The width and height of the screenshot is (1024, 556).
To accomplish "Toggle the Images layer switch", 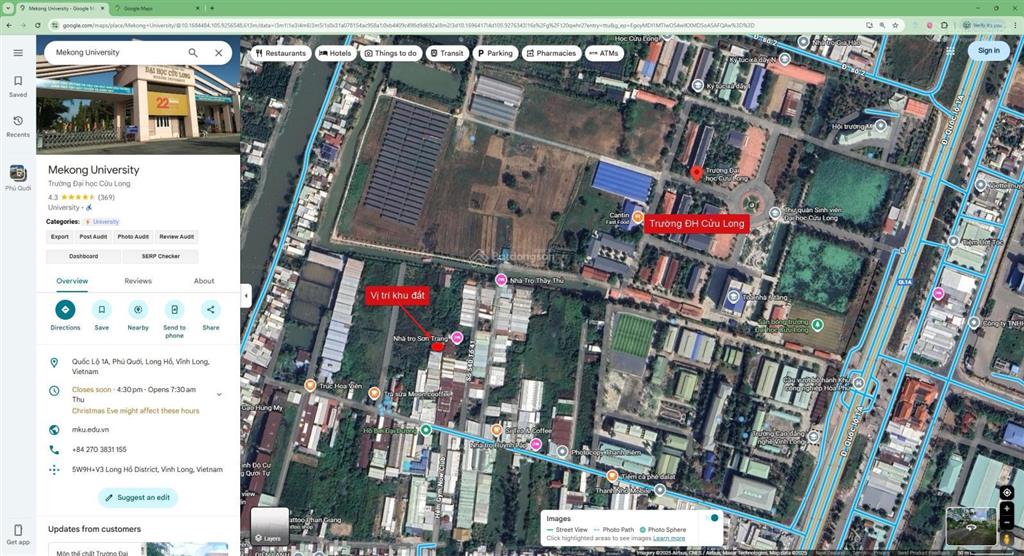I will tap(711, 518).
